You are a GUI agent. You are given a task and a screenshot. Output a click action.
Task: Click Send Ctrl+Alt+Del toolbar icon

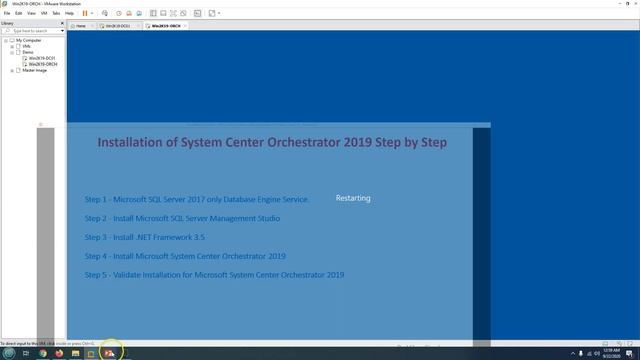coord(105,13)
